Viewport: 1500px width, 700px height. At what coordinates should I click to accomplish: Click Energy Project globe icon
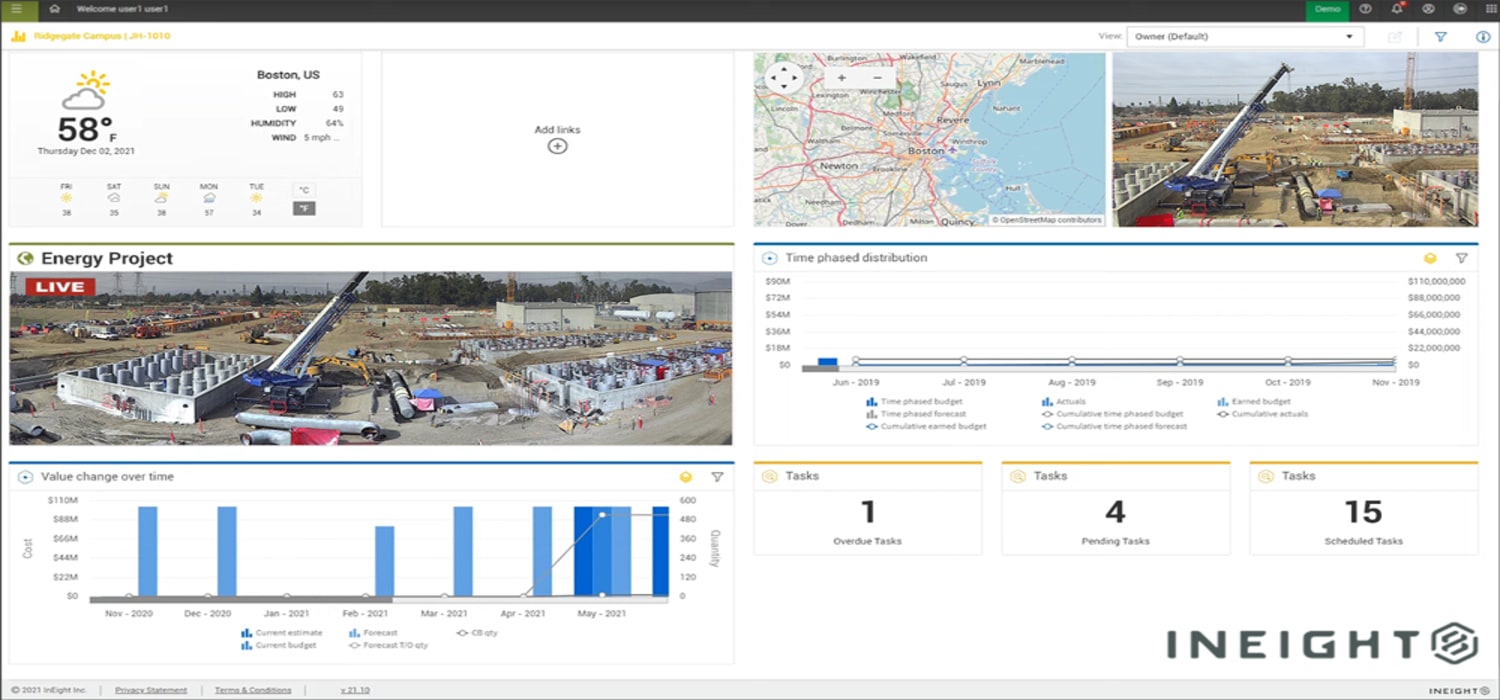(26, 258)
